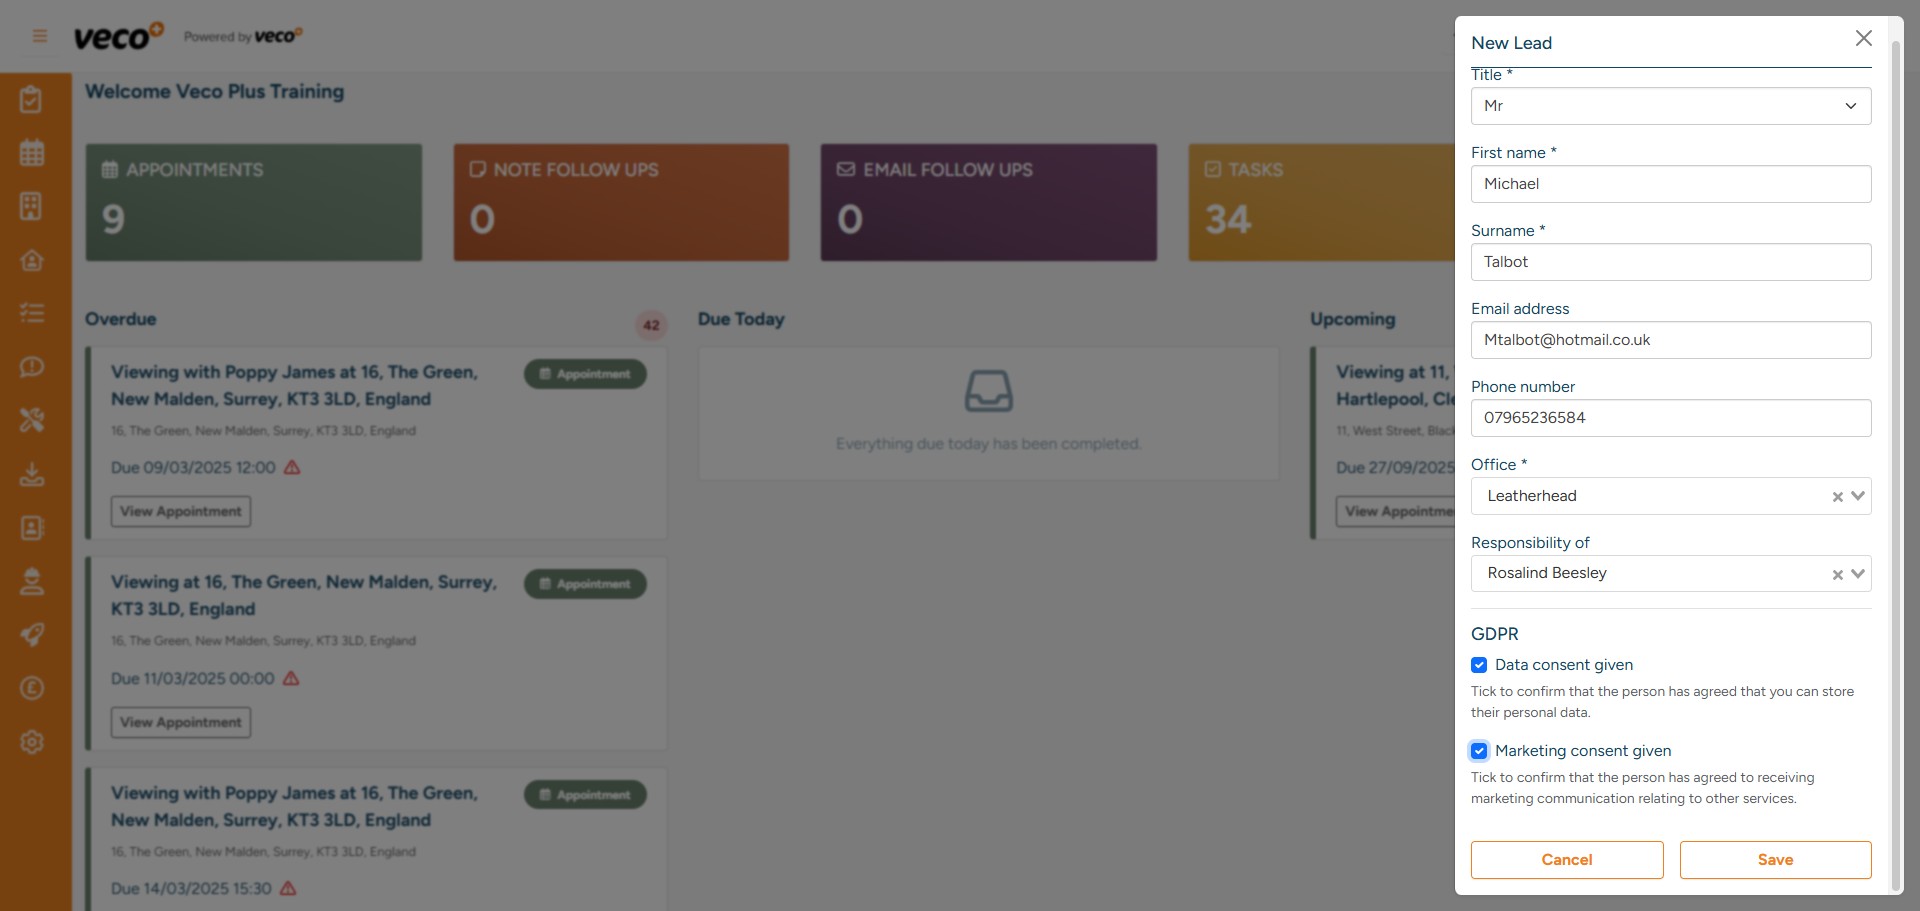Open the pound sign accounts icon
This screenshot has width=1920, height=911.
pos(32,688)
